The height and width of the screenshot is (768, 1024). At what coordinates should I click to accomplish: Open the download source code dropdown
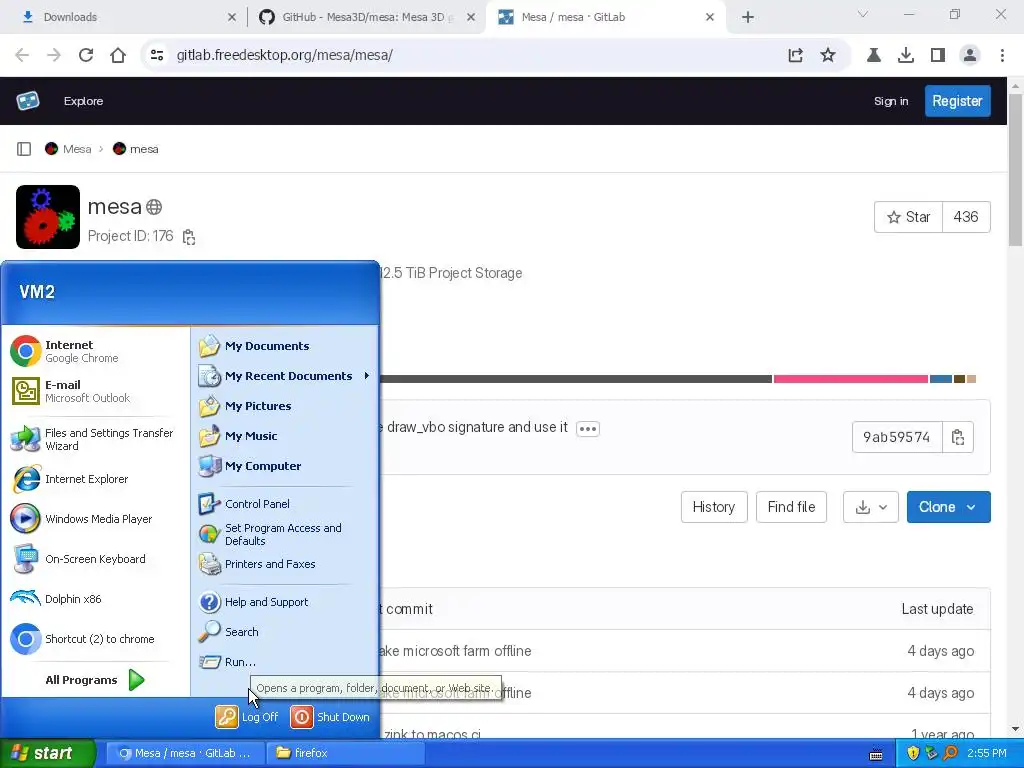point(871,507)
